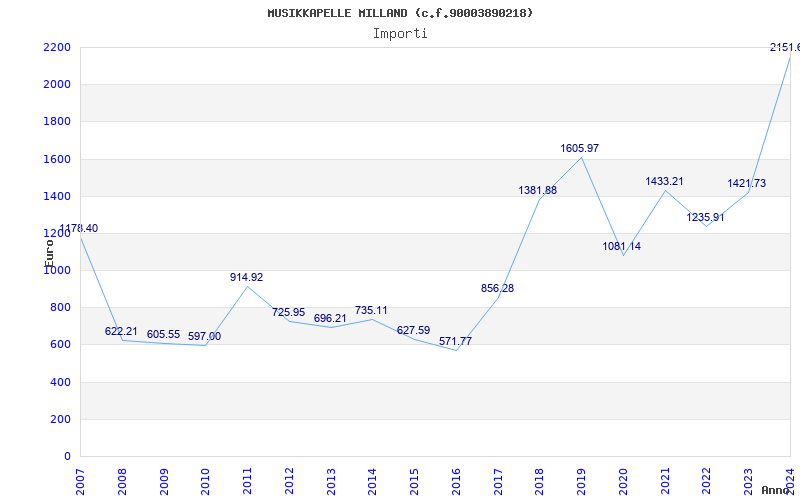Select the 622.21 data label
This screenshot has height=500, width=800.
click(x=121, y=332)
